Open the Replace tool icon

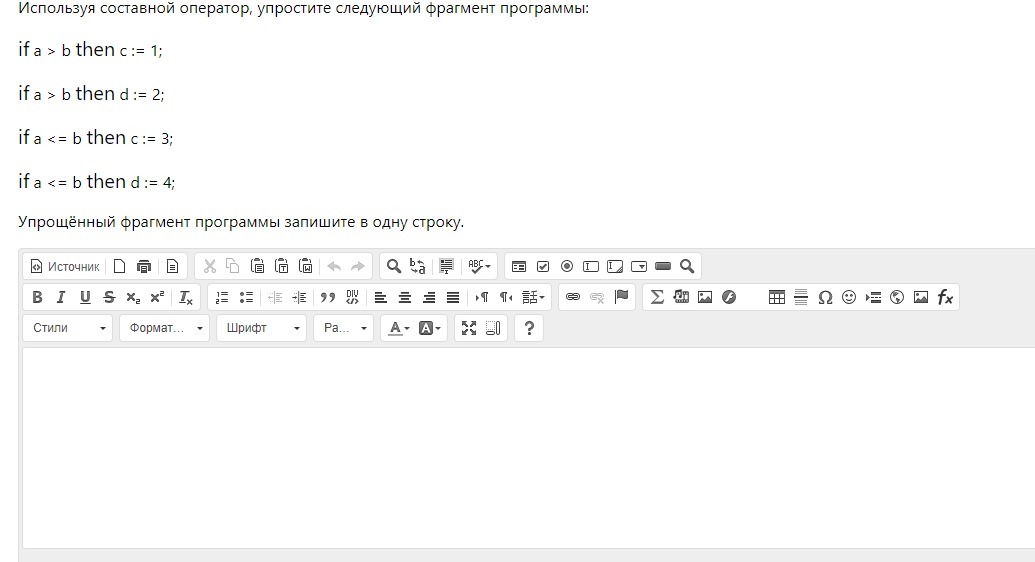point(418,266)
